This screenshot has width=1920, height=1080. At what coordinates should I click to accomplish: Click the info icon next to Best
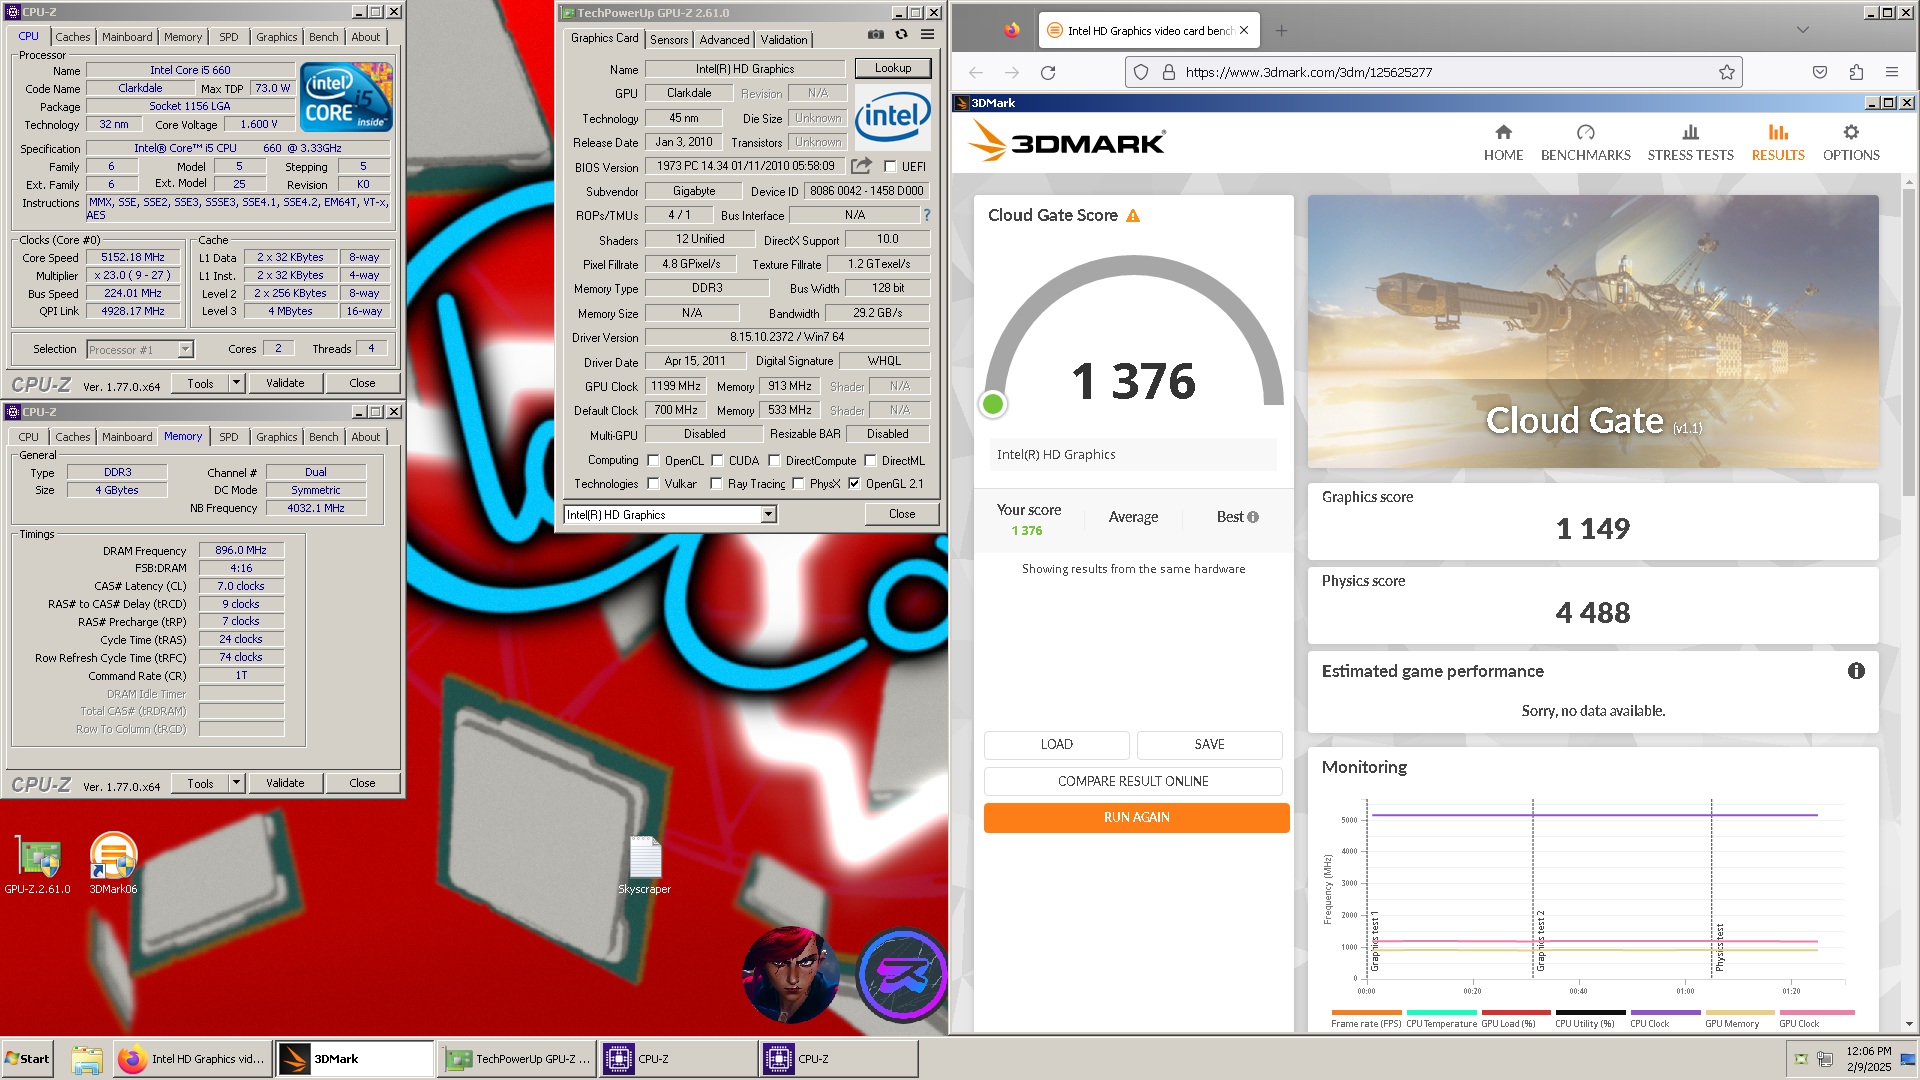click(x=1253, y=517)
